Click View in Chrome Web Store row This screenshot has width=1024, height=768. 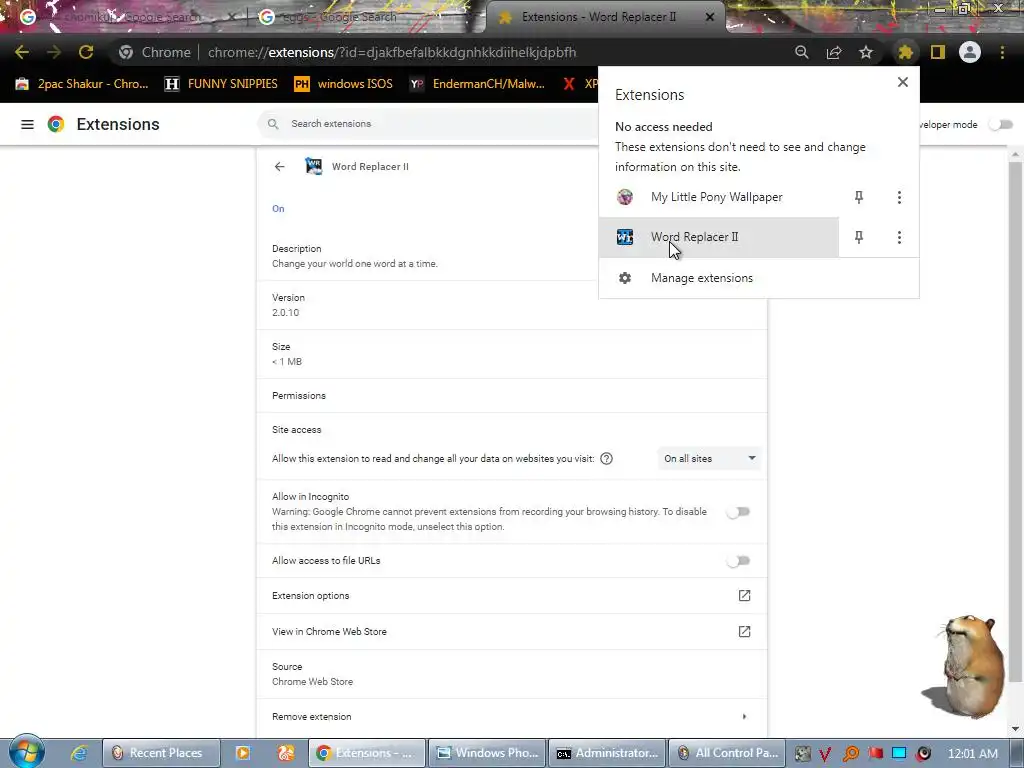[x=511, y=632]
